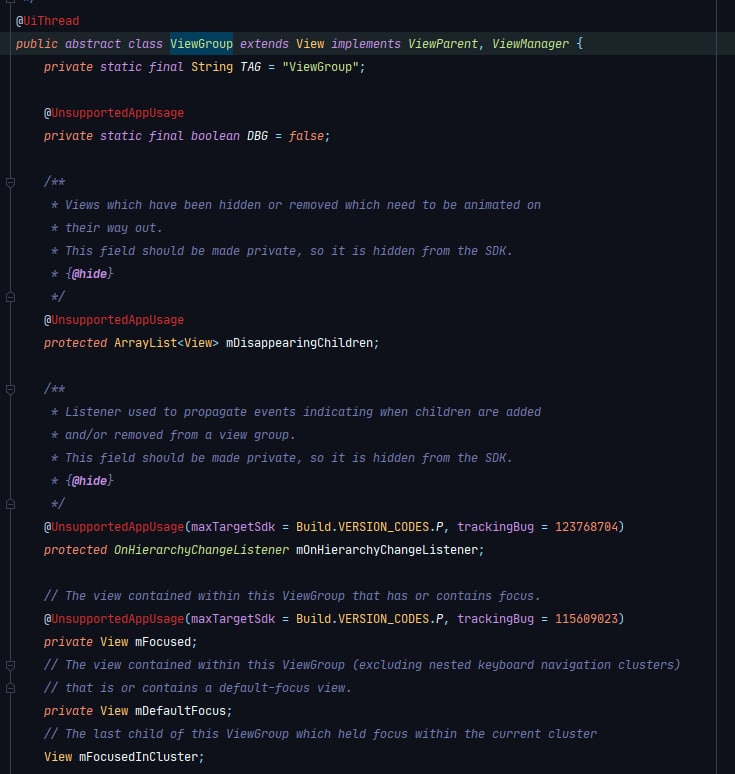Click the mDisappearingChildren field name
The width and height of the screenshot is (735, 774).
tap(299, 343)
